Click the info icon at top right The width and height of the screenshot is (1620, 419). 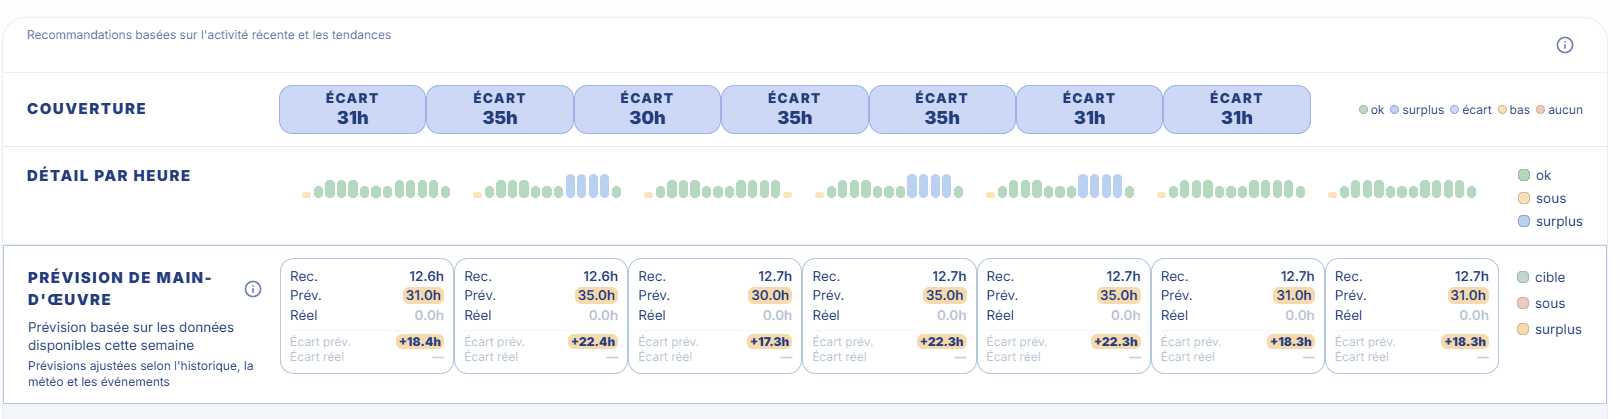1565,45
